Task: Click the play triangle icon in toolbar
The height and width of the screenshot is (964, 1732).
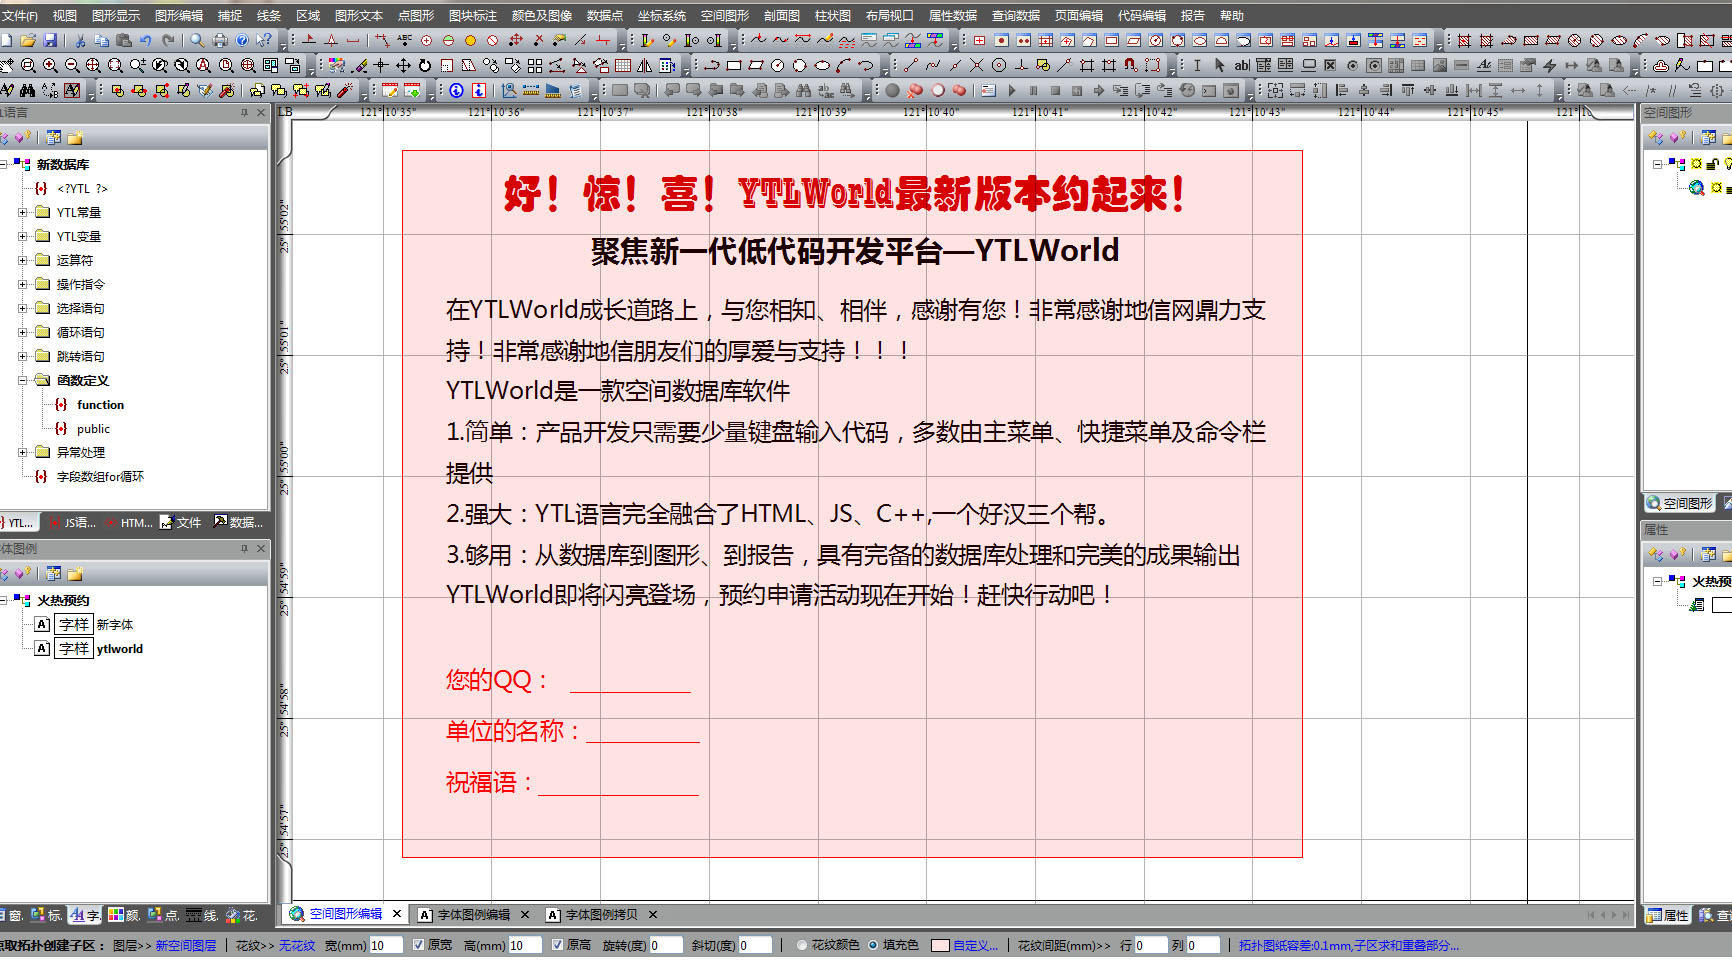Action: 1012,90
